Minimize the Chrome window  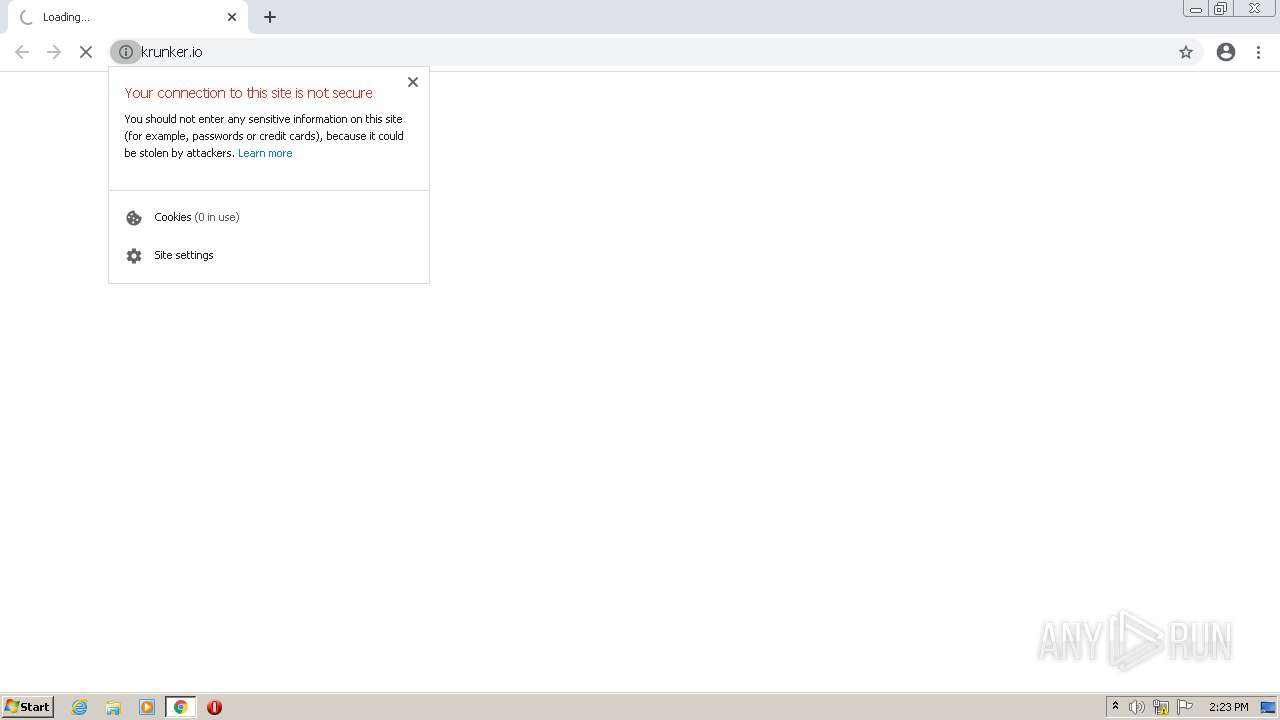tap(1196, 9)
